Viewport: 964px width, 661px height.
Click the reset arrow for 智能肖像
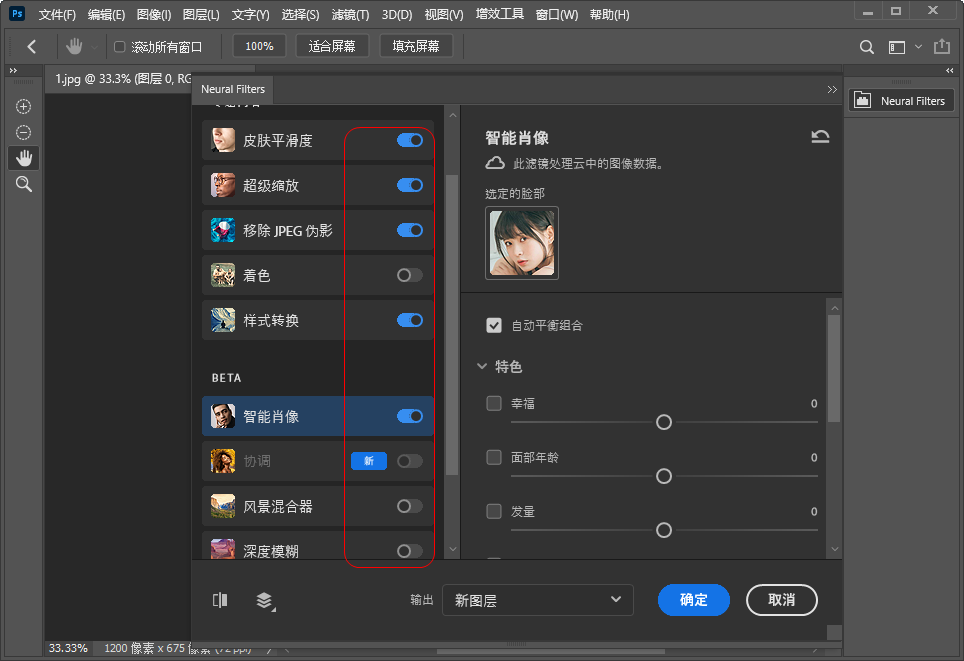[x=820, y=137]
